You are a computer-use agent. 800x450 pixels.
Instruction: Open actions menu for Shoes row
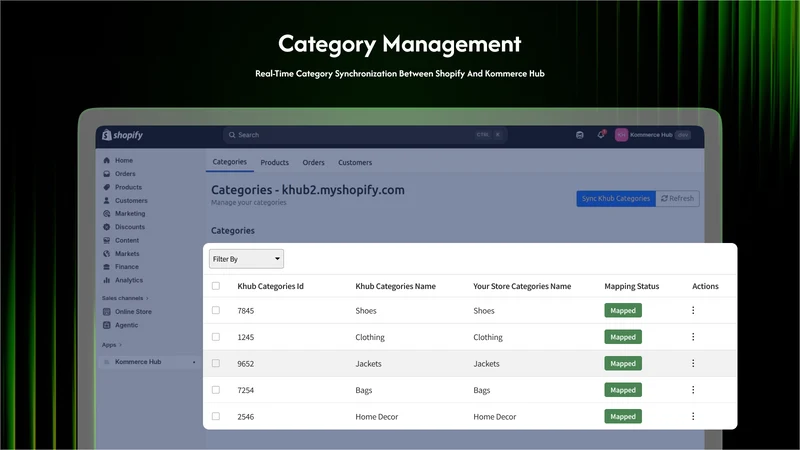coord(693,310)
